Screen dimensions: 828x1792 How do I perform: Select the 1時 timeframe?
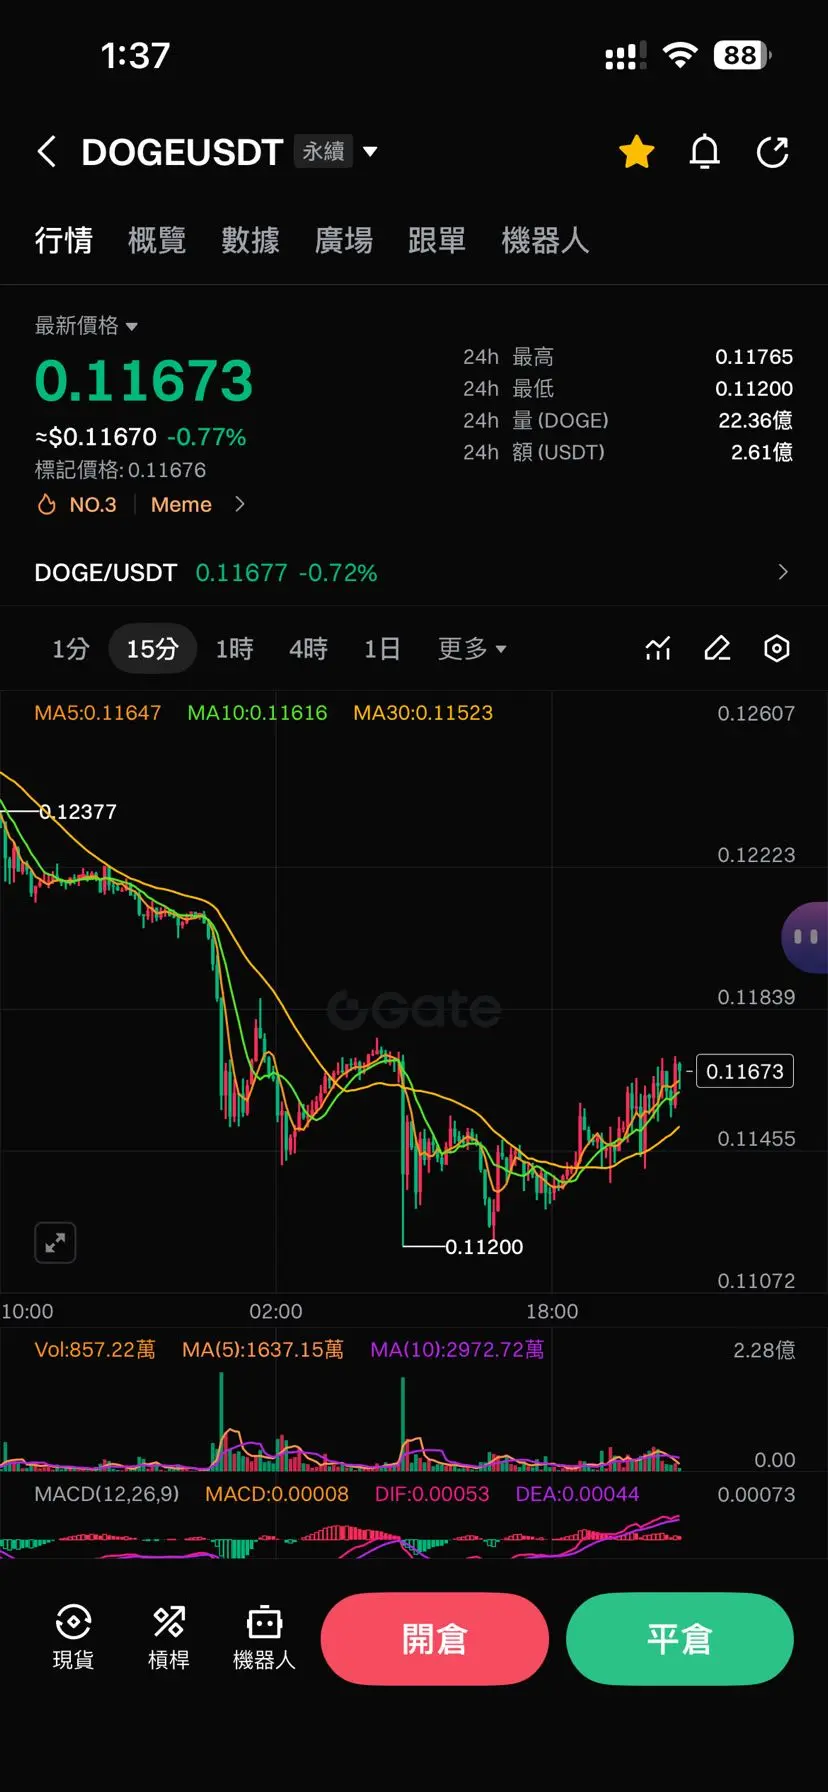[x=235, y=649]
